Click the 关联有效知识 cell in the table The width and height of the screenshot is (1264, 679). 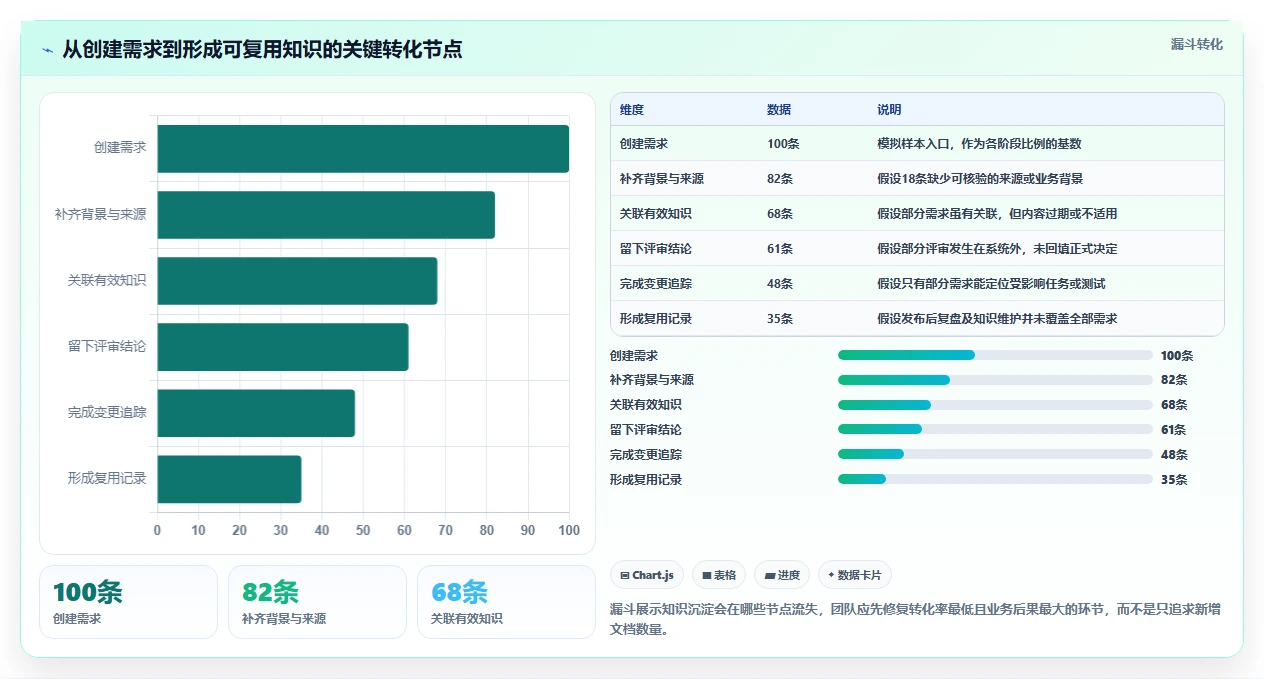point(656,214)
